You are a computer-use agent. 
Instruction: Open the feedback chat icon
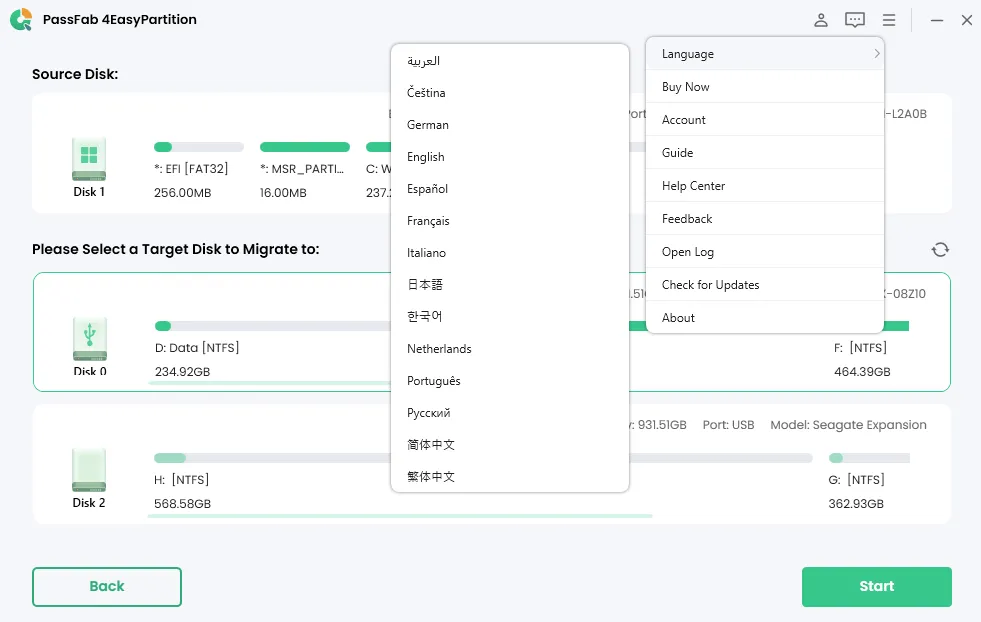click(x=854, y=20)
